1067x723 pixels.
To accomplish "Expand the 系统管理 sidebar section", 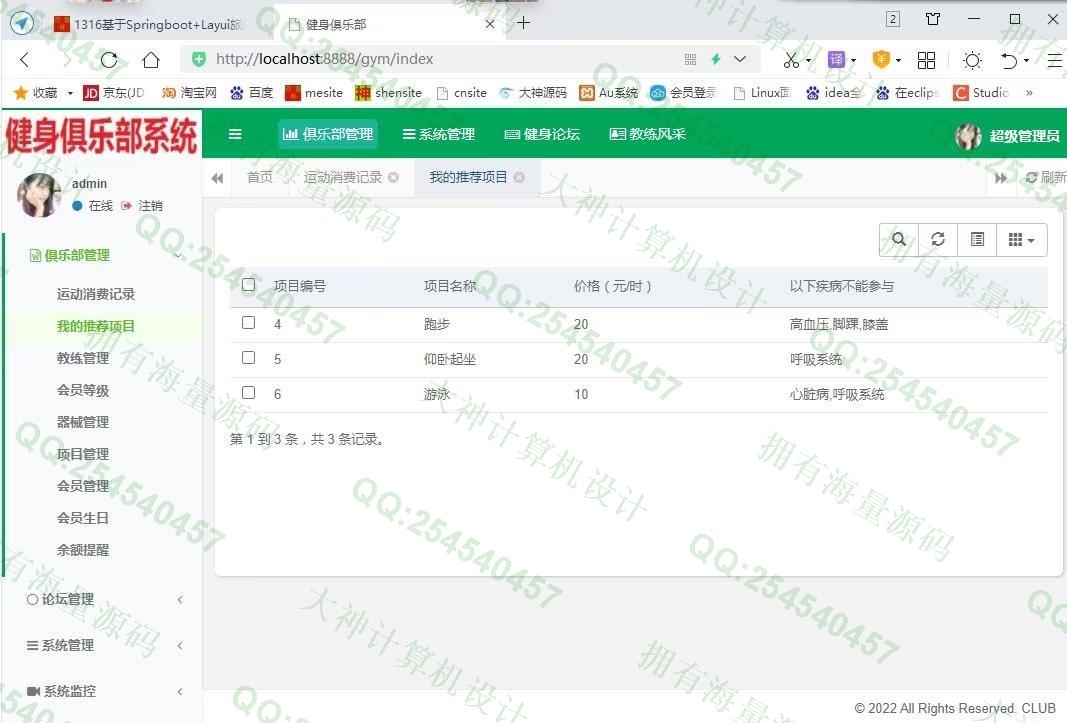I will pos(102,645).
